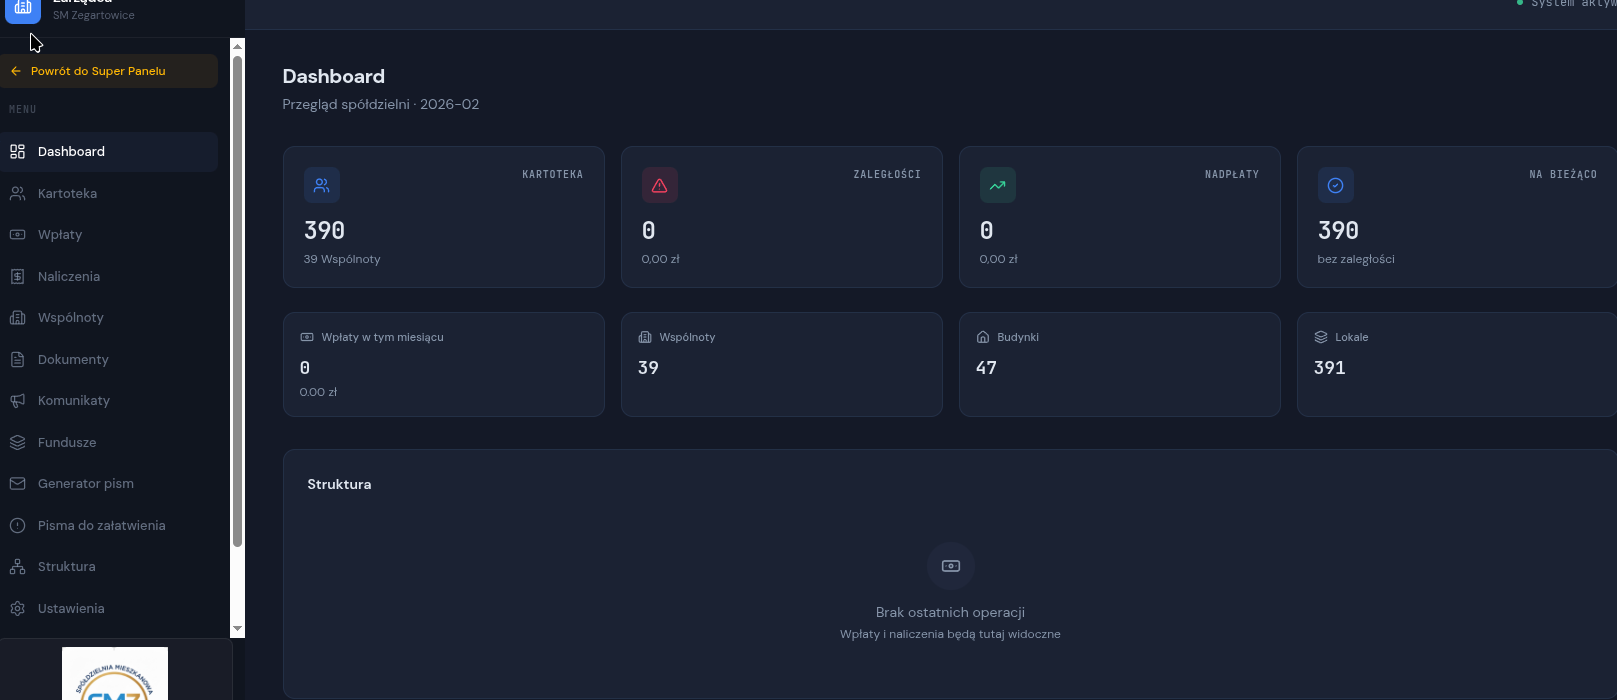1617x700 pixels.
Task: Open Generator pism link
Action: coord(109,484)
